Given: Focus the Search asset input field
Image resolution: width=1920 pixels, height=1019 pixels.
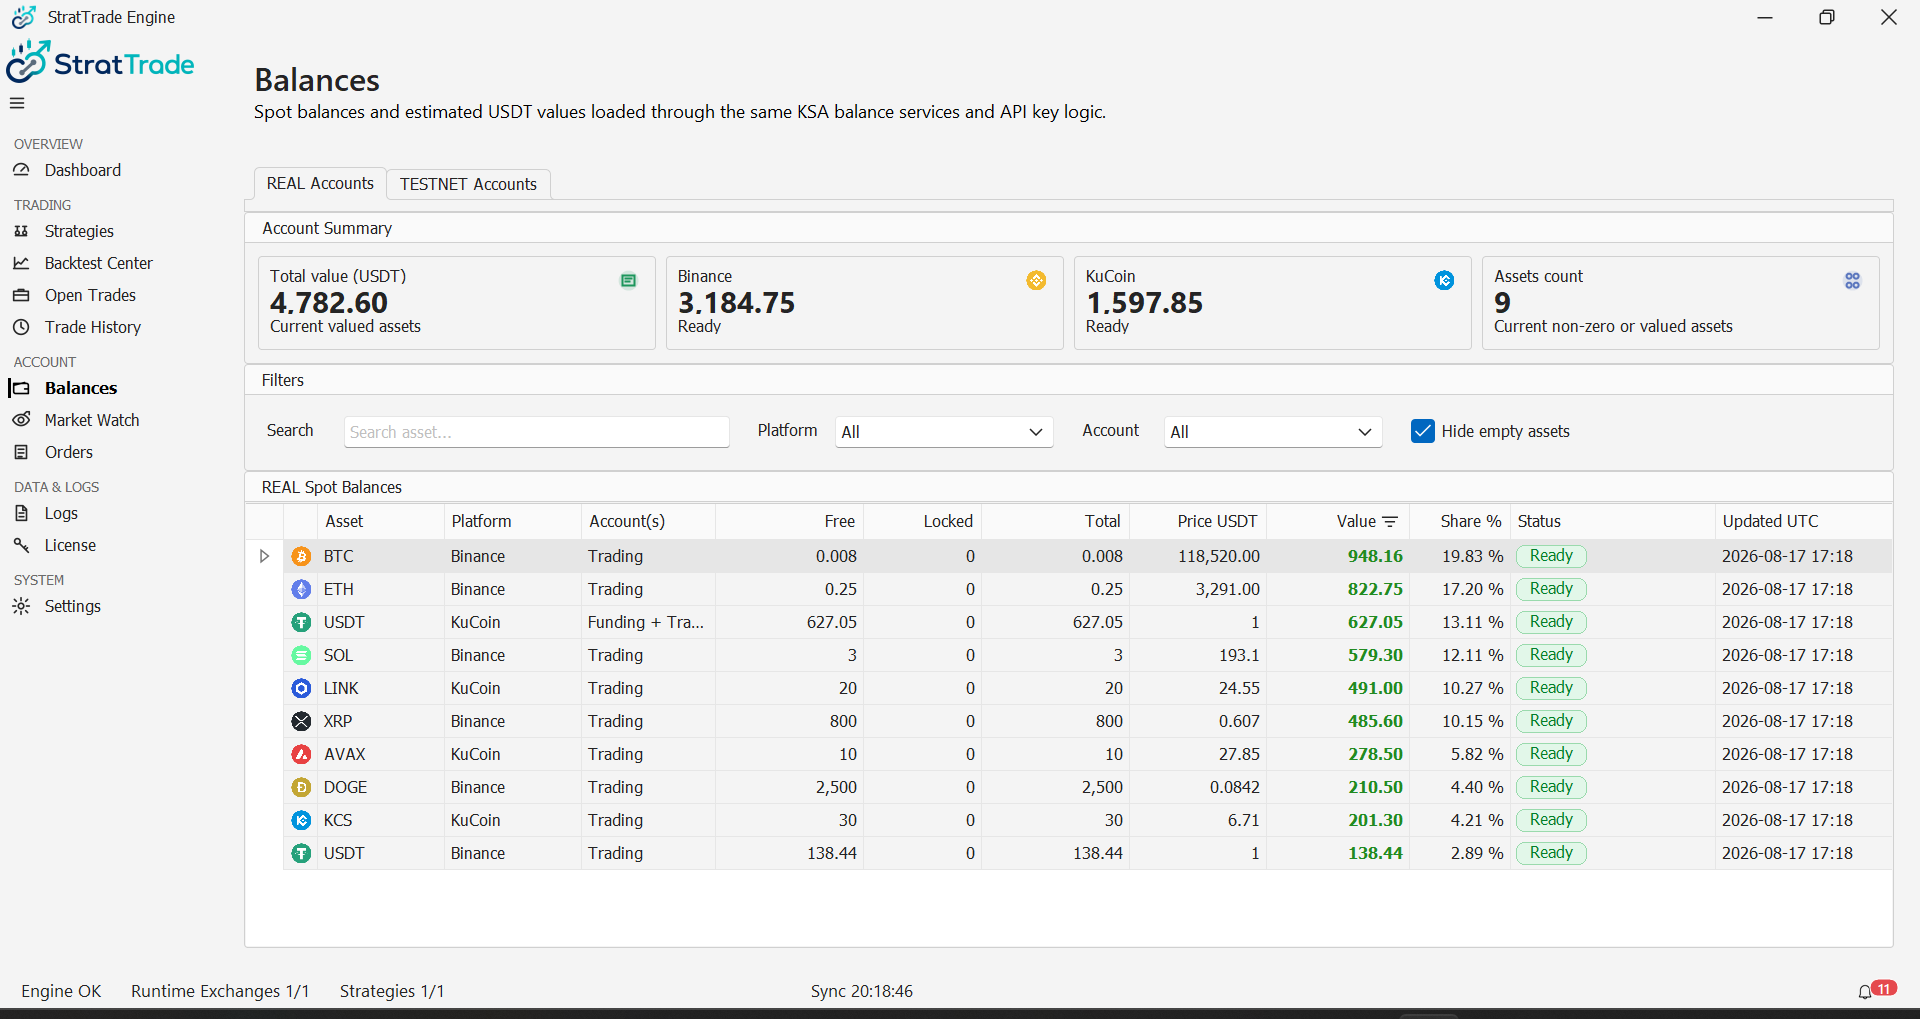Looking at the screenshot, I should (x=537, y=432).
